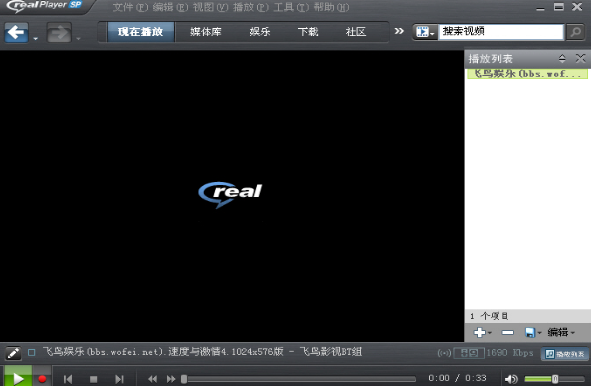591x386 pixels.
Task: Click the blue Back arrow button
Action: [x=16, y=33]
